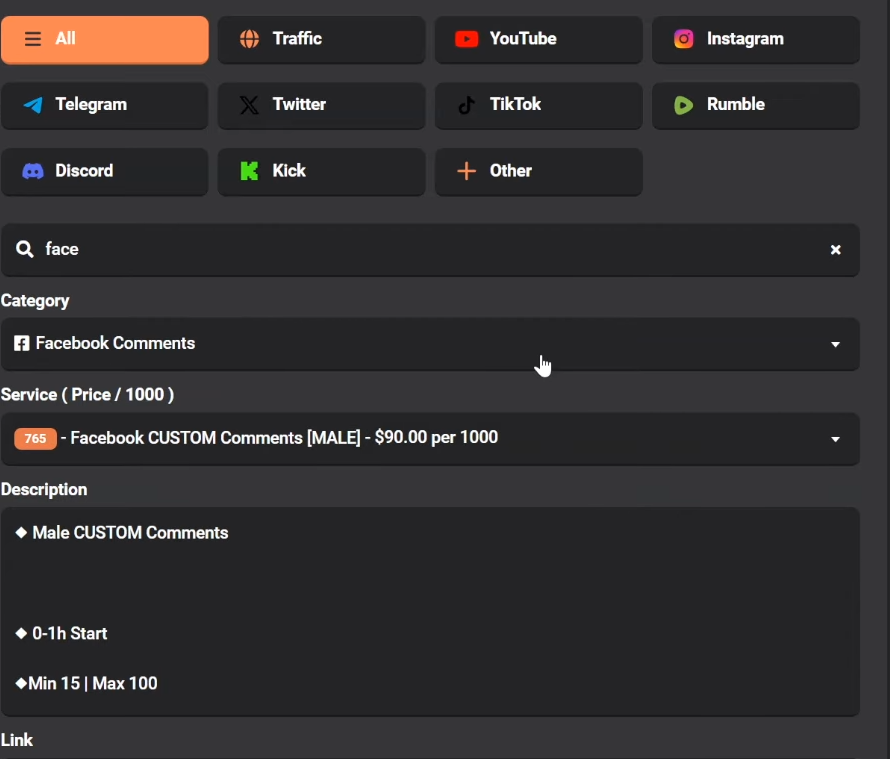Click the magnifying glass search icon
The image size is (890, 759).
(25, 249)
